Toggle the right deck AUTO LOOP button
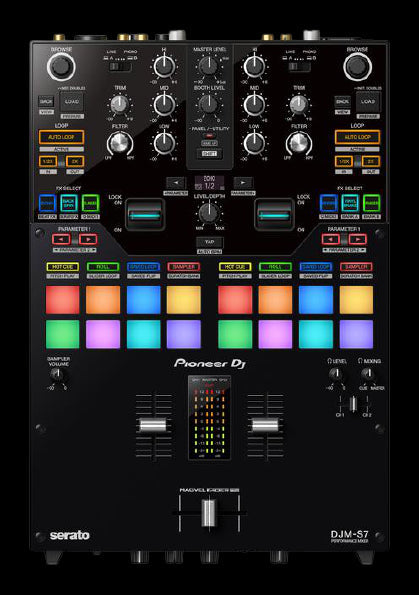419x595 pixels. tap(358, 137)
